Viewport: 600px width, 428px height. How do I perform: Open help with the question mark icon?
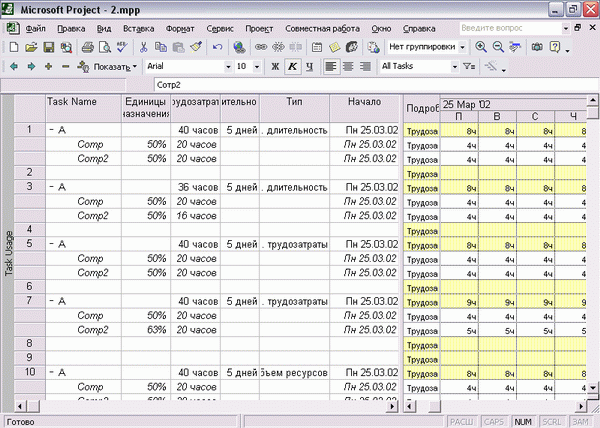point(554,47)
